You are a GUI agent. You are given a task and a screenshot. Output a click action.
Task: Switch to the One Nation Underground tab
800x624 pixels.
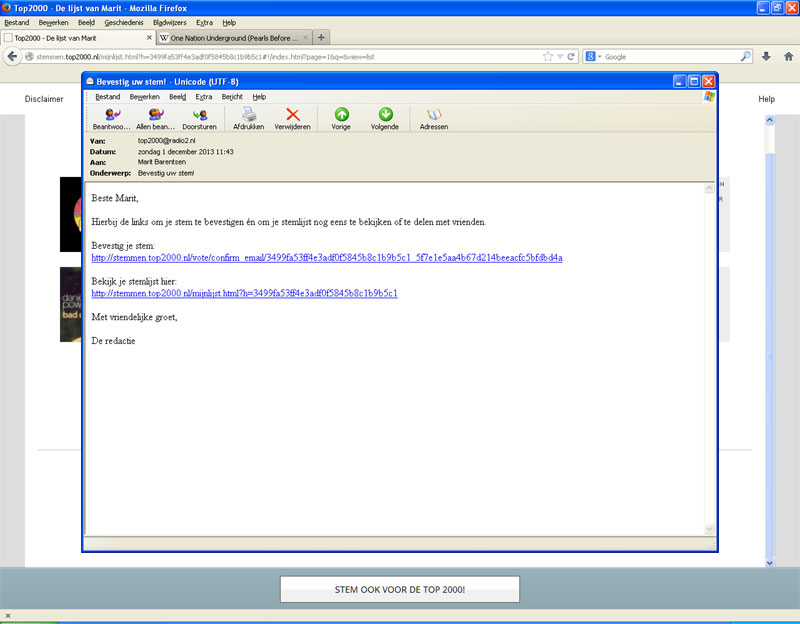point(234,38)
